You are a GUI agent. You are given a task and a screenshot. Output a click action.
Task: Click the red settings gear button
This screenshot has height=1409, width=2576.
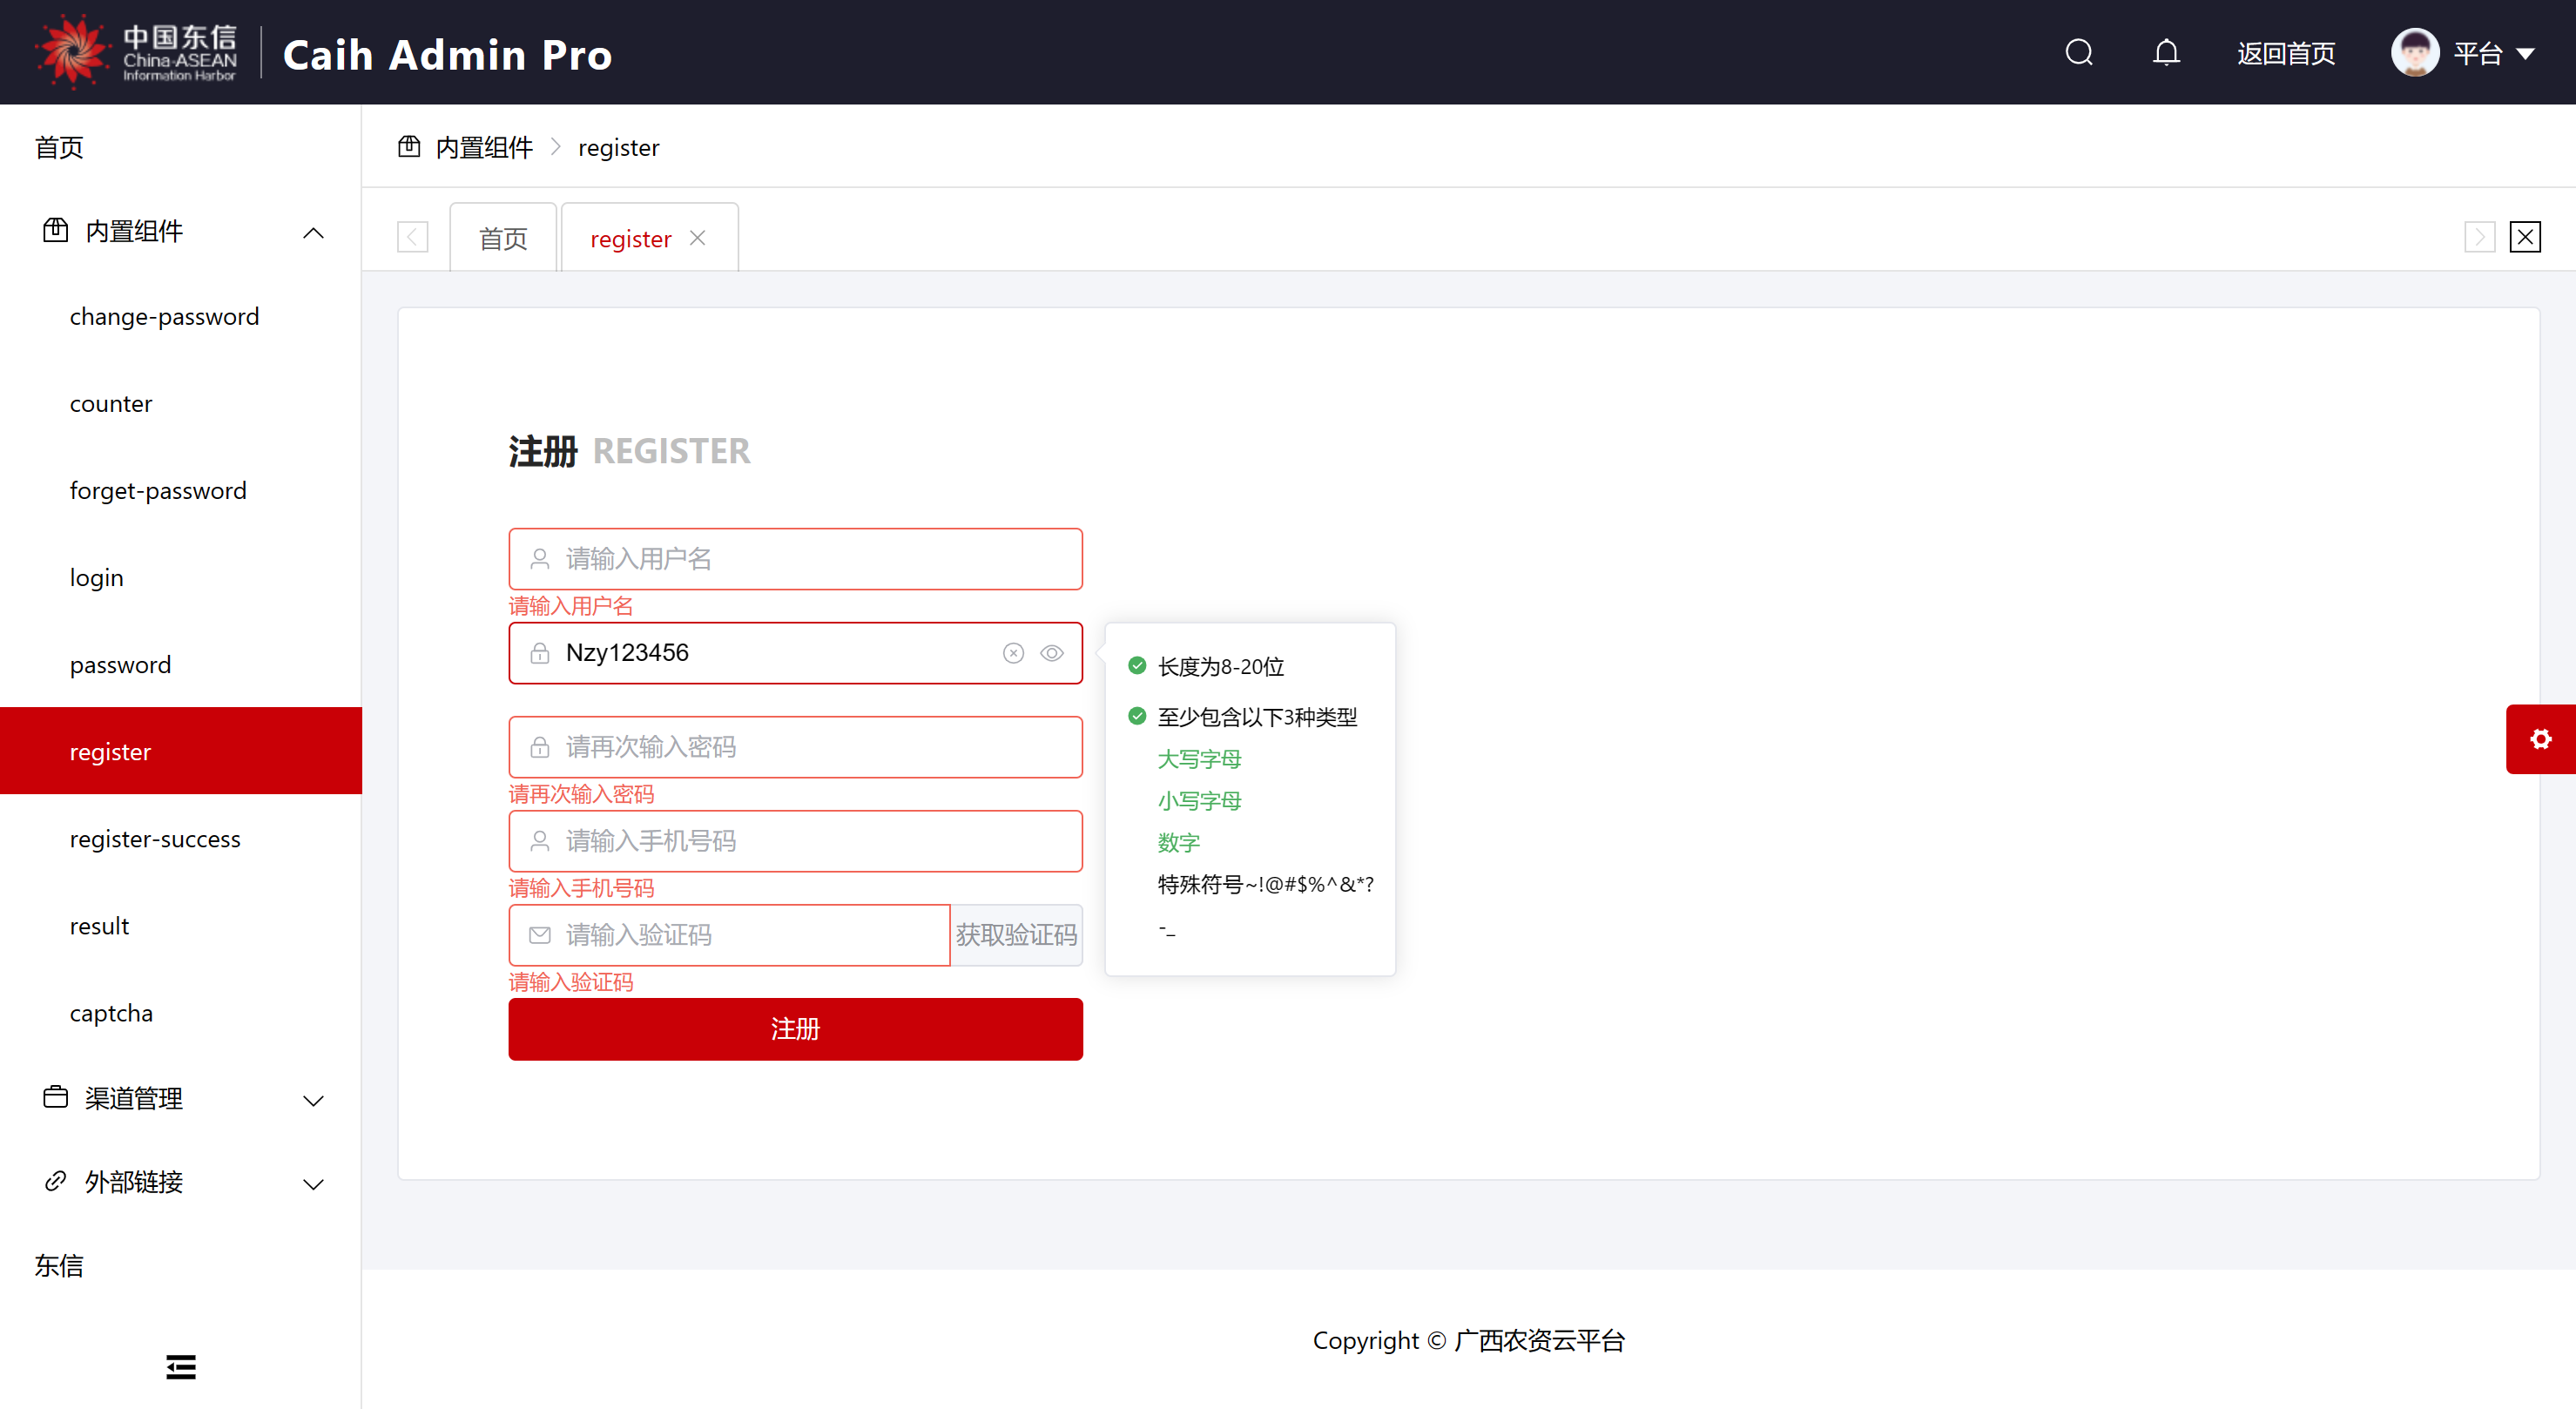pos(2540,739)
